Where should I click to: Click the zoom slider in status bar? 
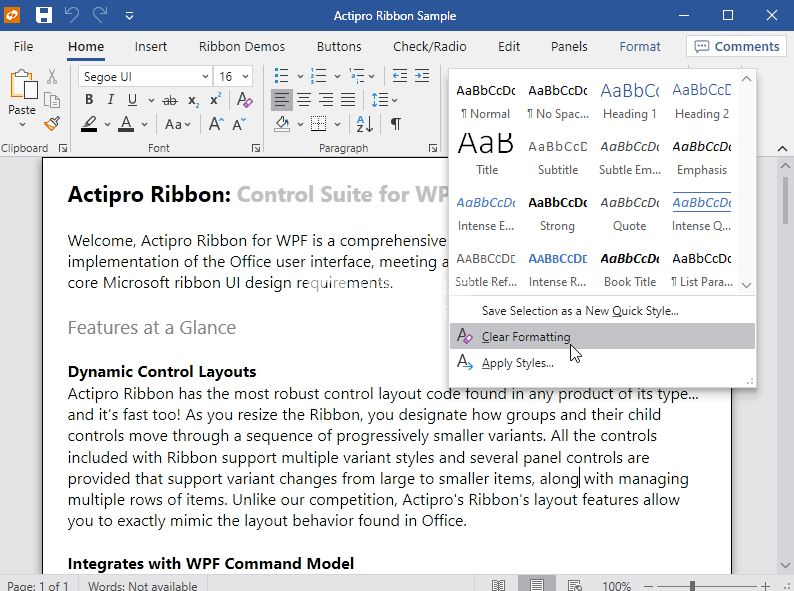pyautogui.click(x=691, y=585)
